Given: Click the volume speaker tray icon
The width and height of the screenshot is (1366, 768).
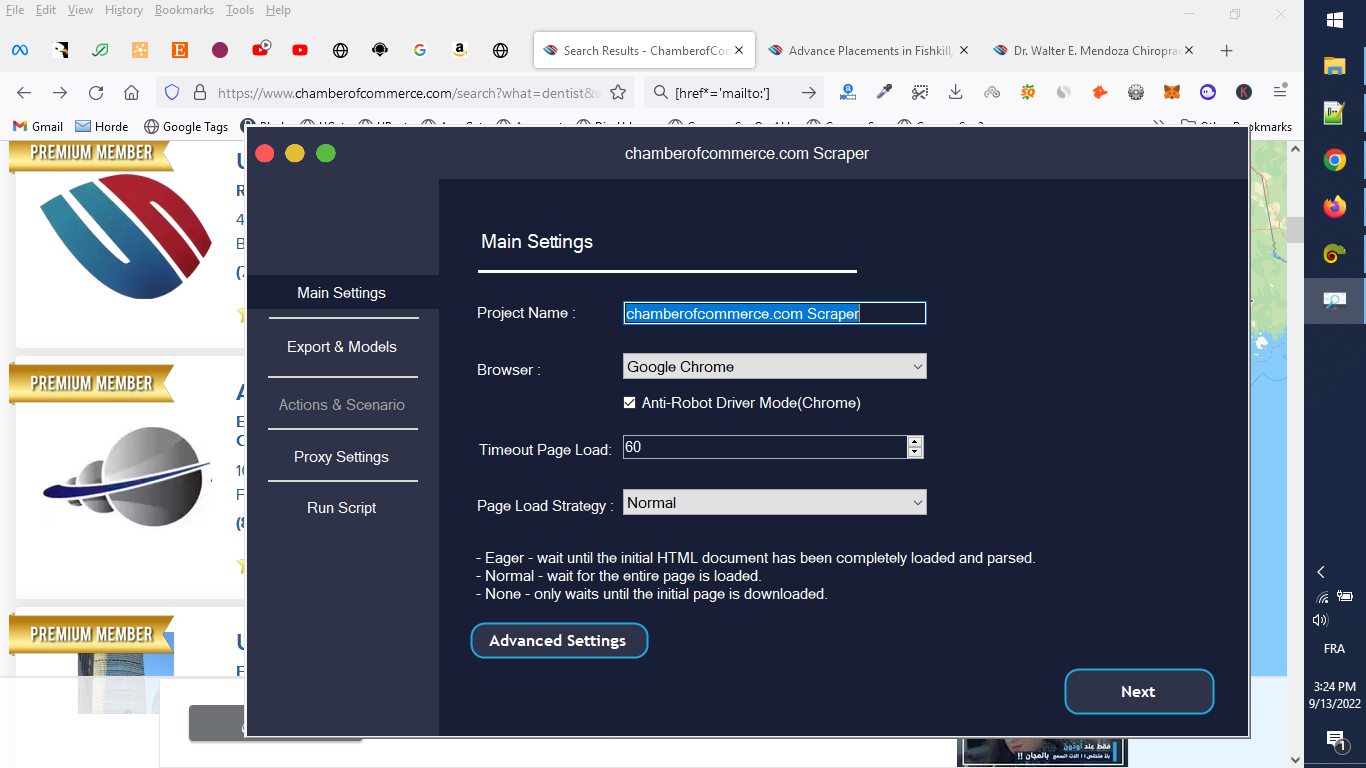Looking at the screenshot, I should (x=1320, y=620).
